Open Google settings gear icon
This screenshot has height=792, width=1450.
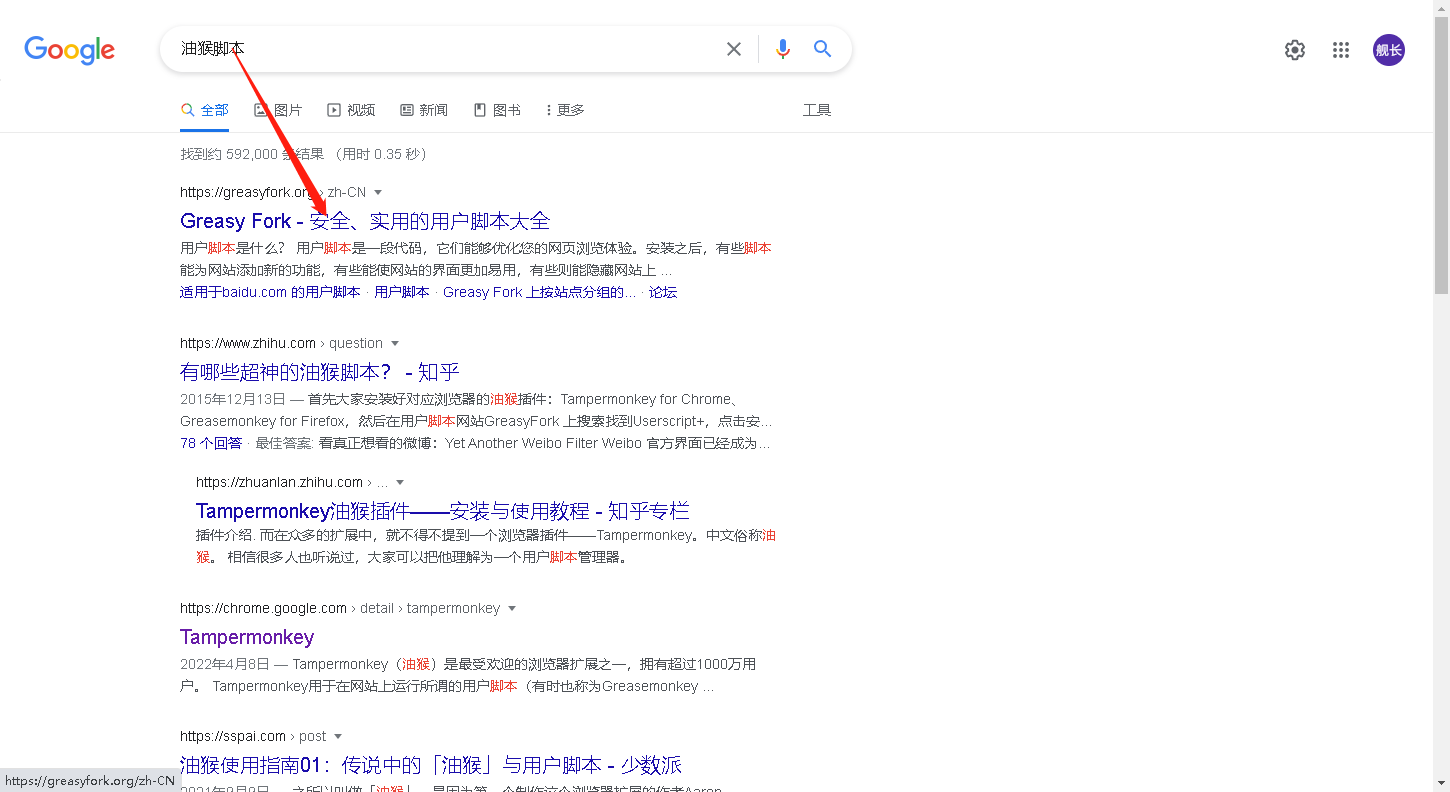point(1295,50)
